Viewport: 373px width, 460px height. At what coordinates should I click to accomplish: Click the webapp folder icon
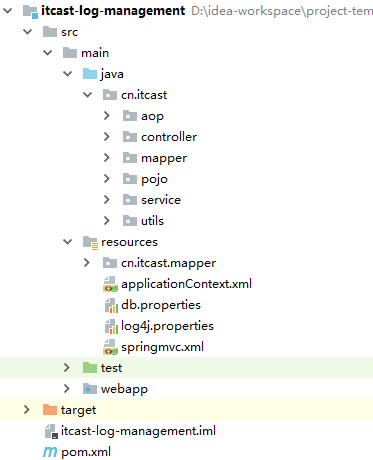tap(90, 389)
